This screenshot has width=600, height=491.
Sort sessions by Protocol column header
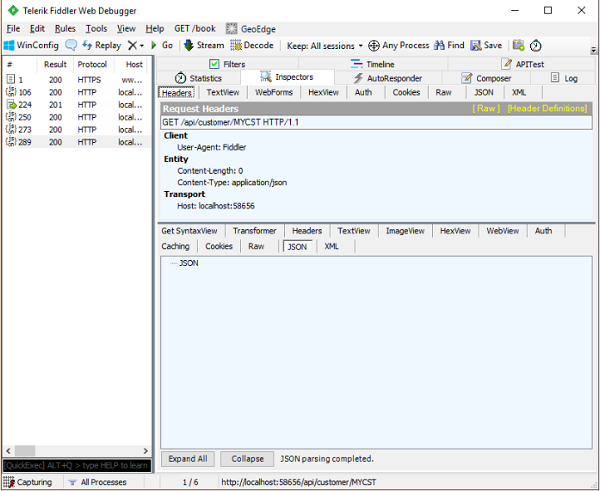coord(92,64)
